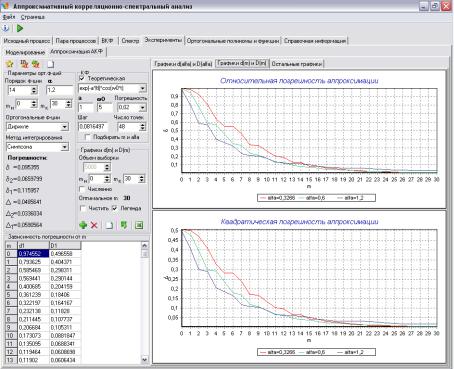The height and width of the screenshot is (369, 454).
Task: Select cell 0,18406 in row 5
Action: tap(65, 295)
